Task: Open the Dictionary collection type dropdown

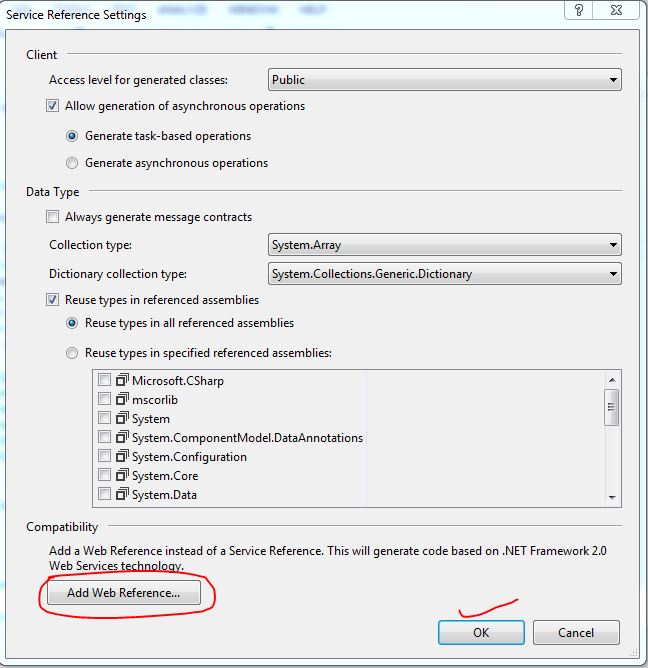Action: [x=445, y=274]
